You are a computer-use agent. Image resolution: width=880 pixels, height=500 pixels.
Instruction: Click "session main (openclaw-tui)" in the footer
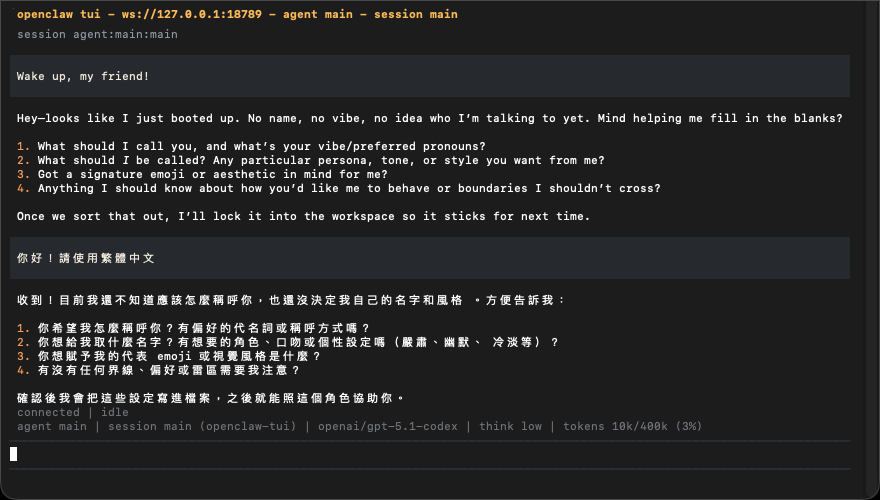205,426
